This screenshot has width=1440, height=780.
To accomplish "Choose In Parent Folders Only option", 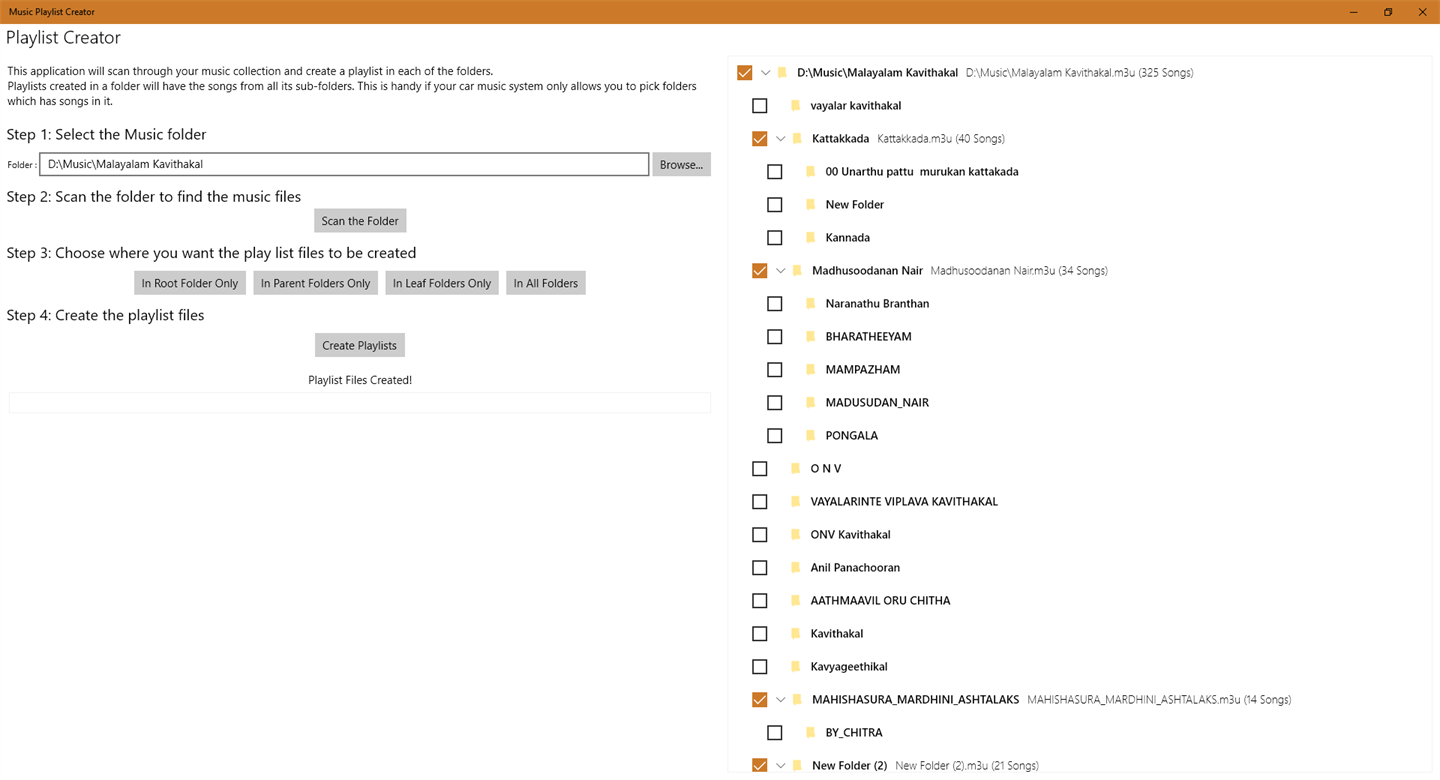I will click(x=316, y=283).
